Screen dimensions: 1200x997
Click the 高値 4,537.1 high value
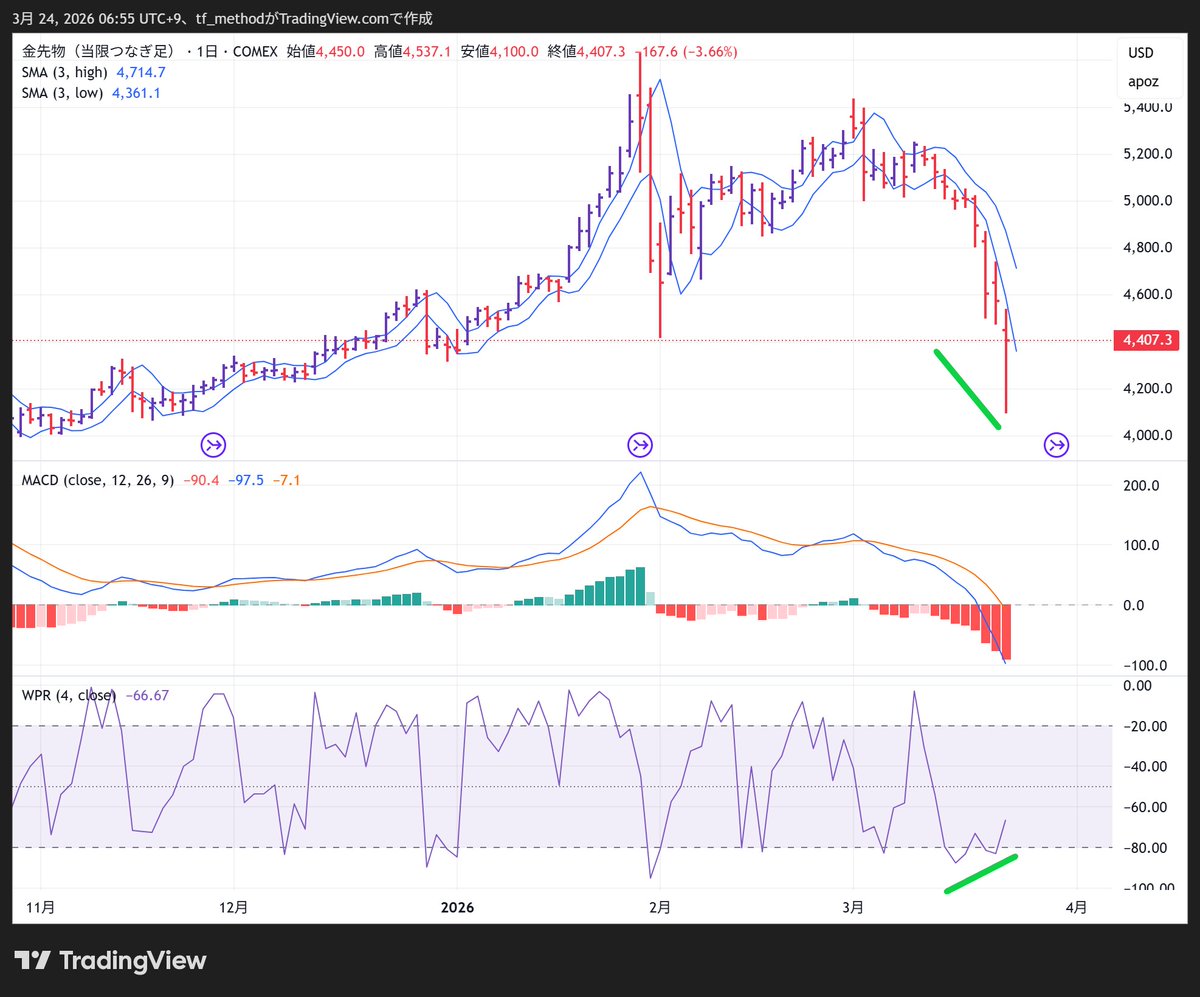(x=412, y=51)
